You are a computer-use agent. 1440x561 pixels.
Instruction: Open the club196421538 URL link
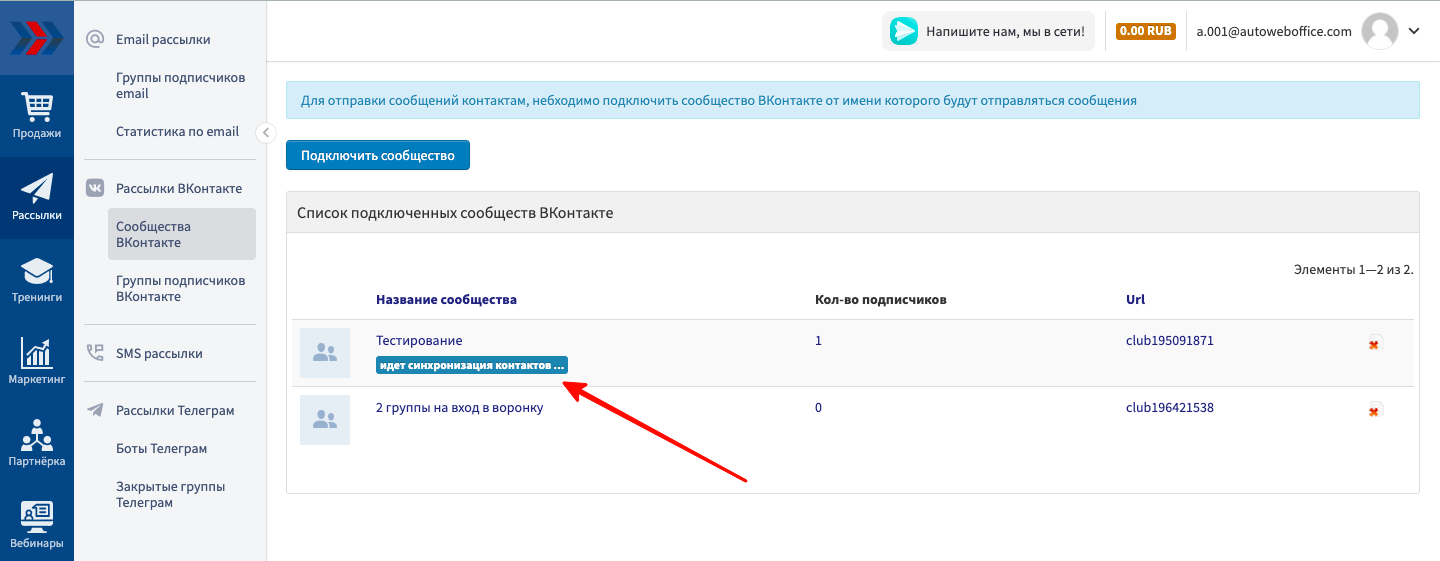point(1169,408)
